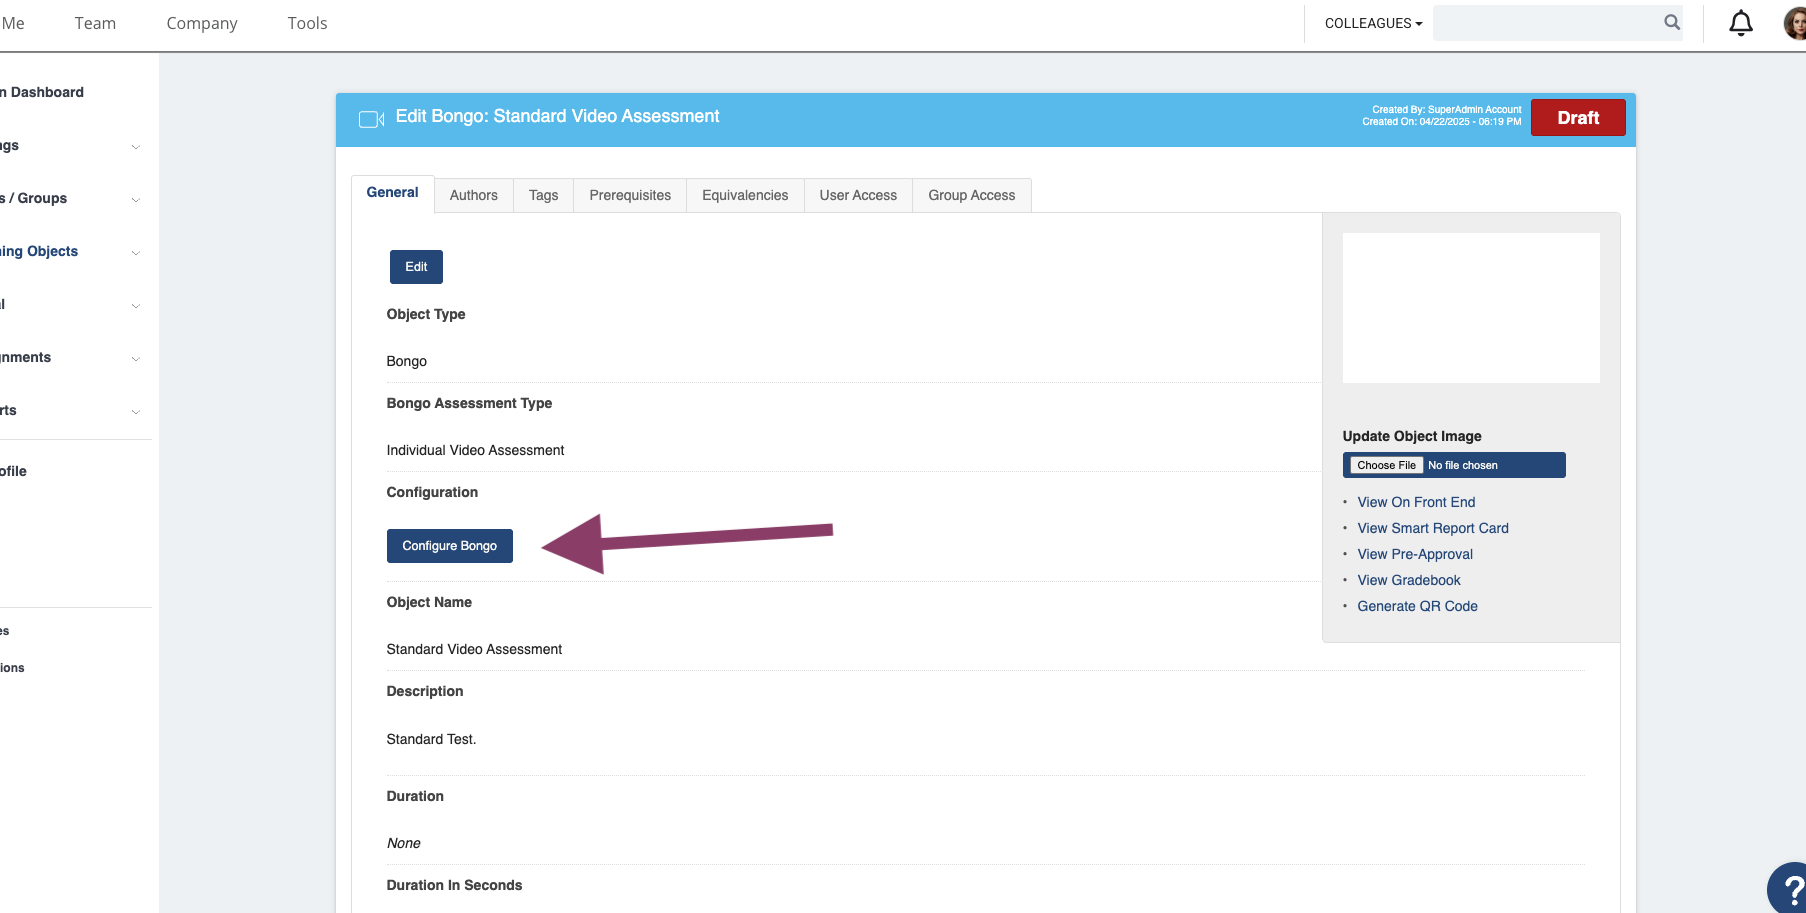
Task: Open the help question mark bubble
Action: [1788, 888]
